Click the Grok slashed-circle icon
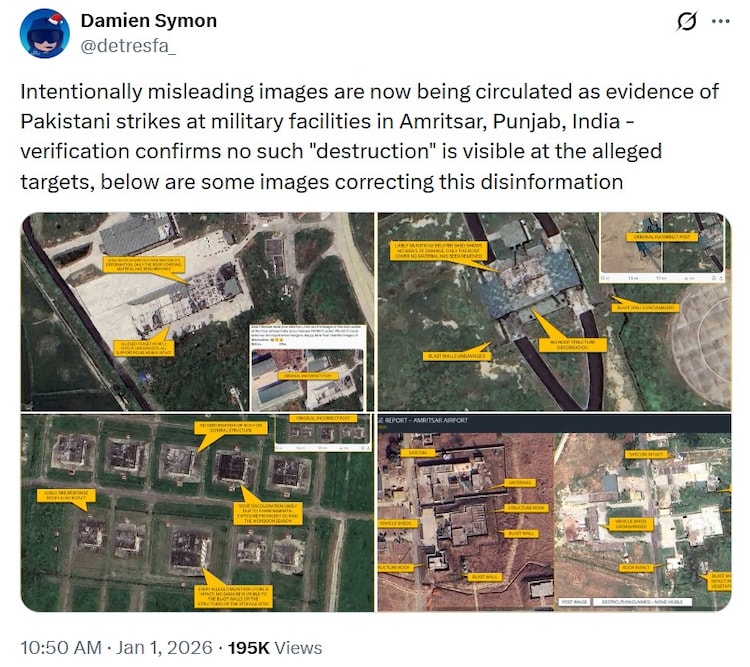Screen dimensions: 750x667 [687, 22]
